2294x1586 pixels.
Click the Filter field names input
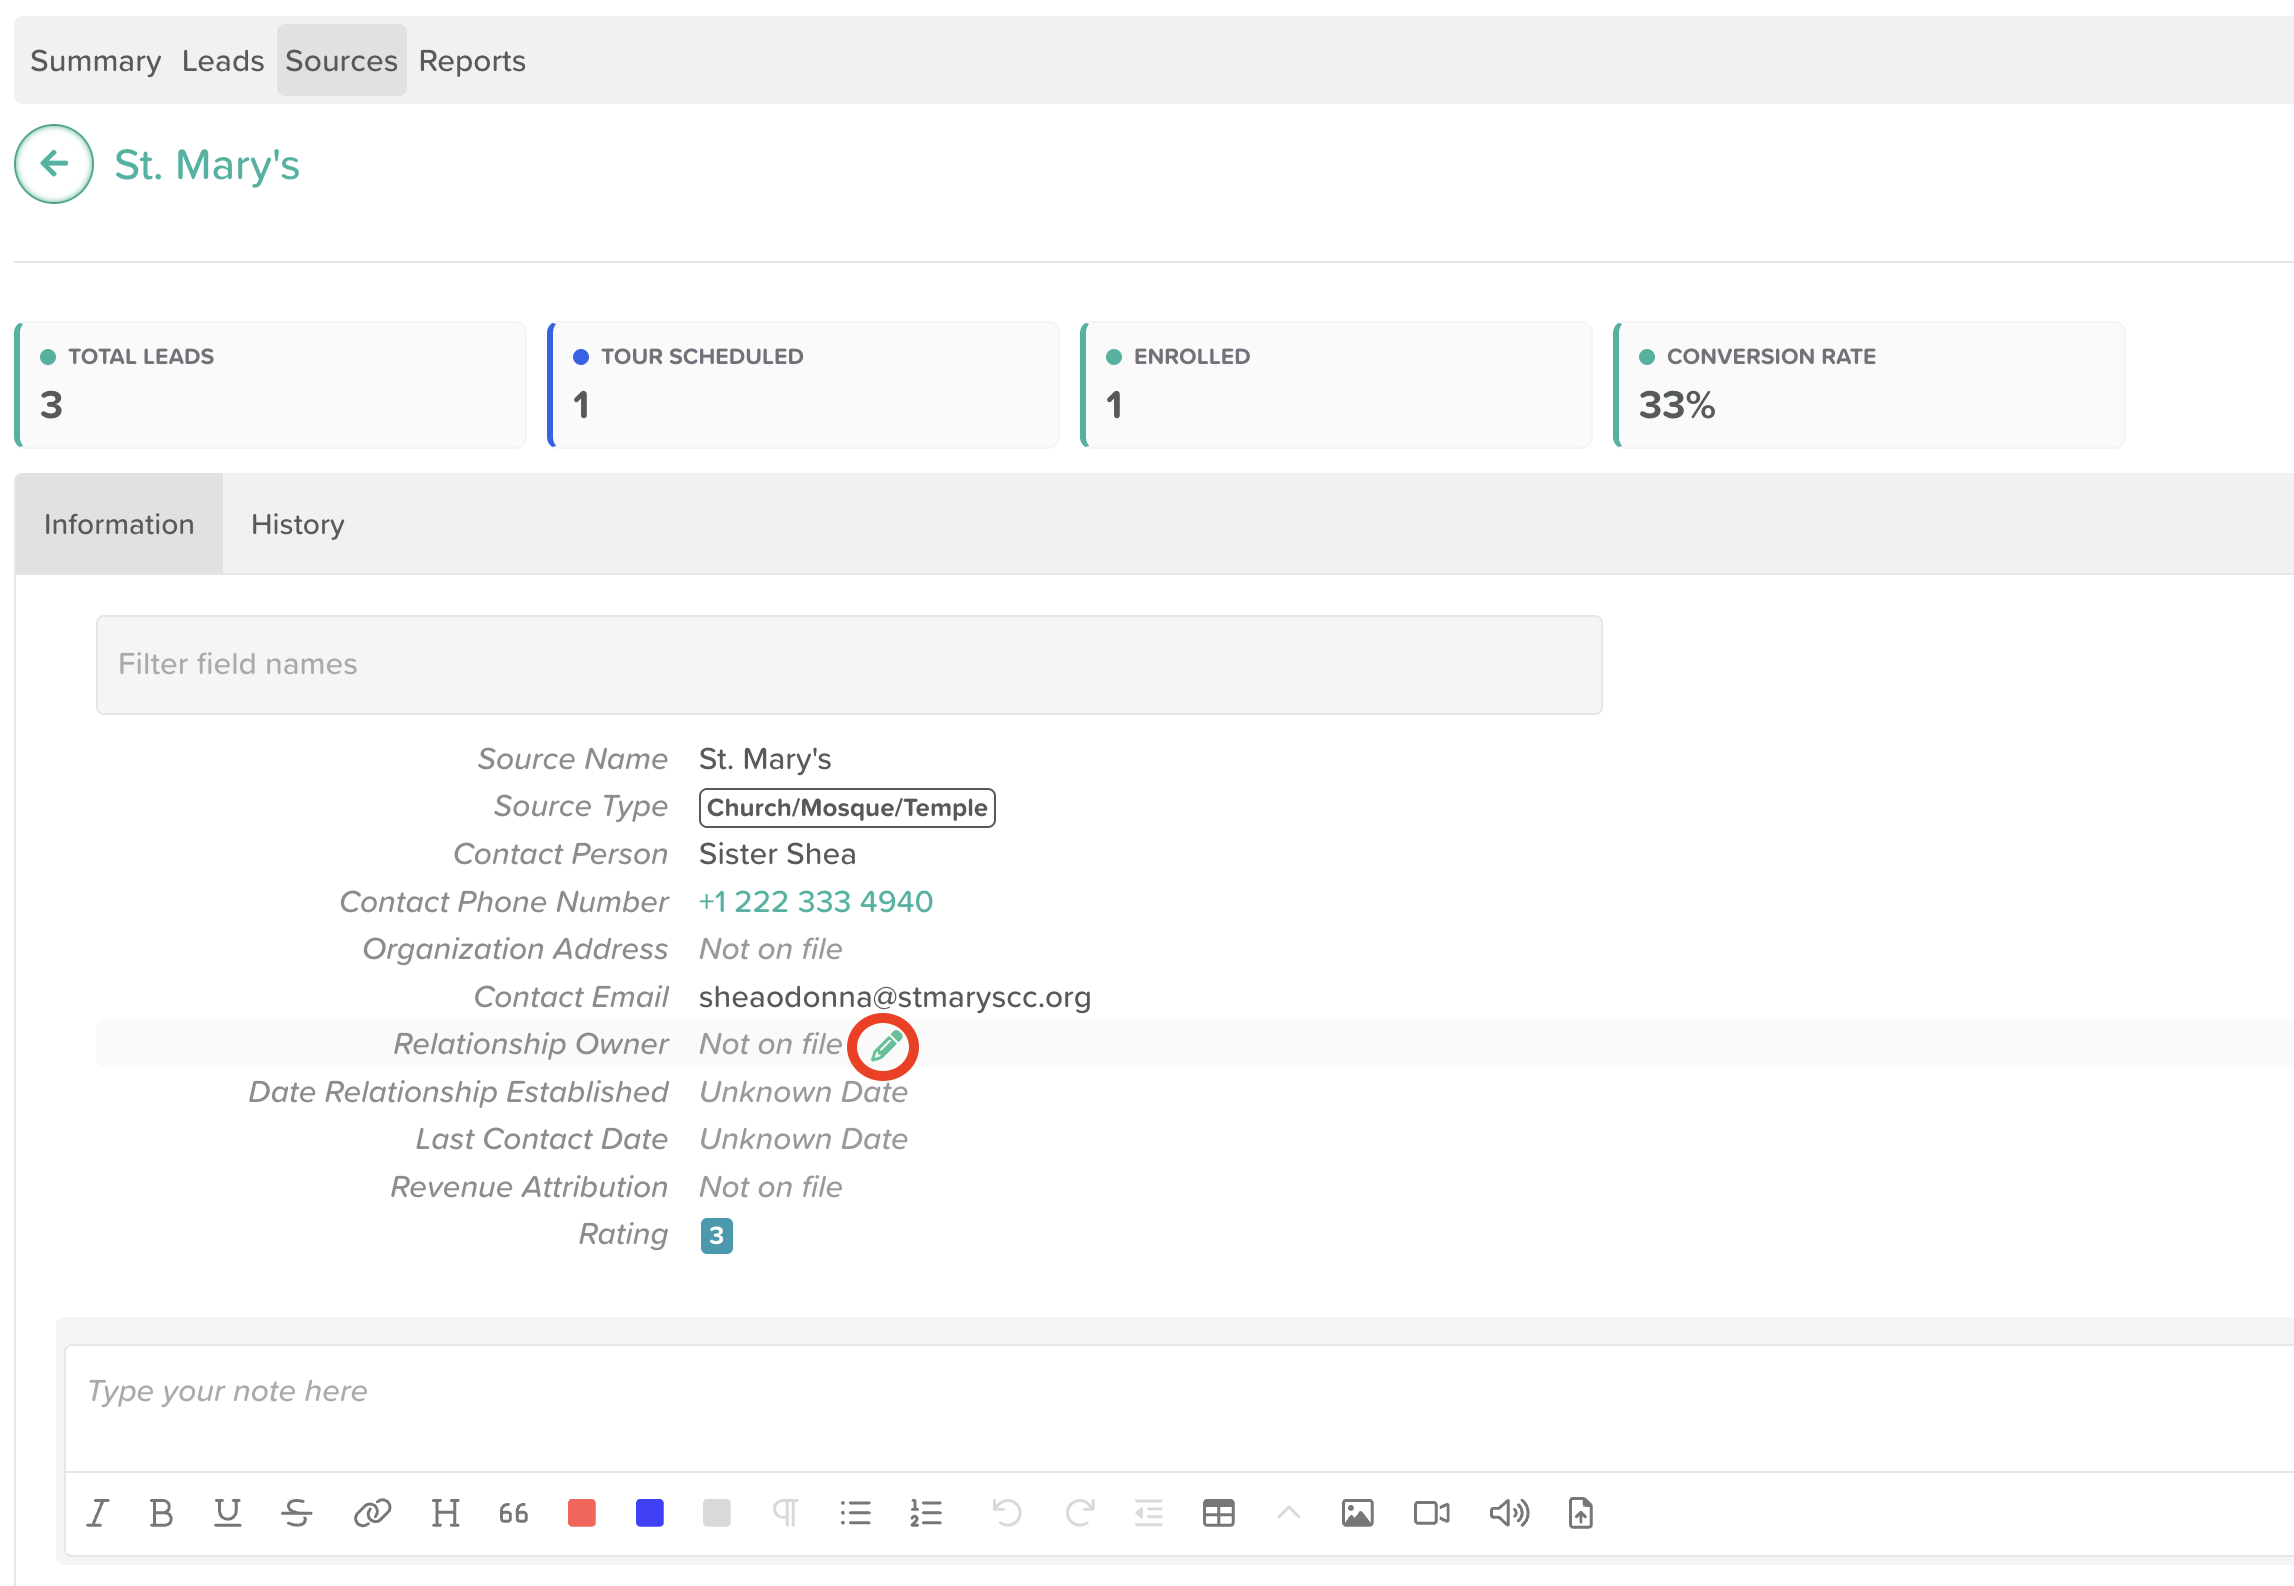(849, 664)
